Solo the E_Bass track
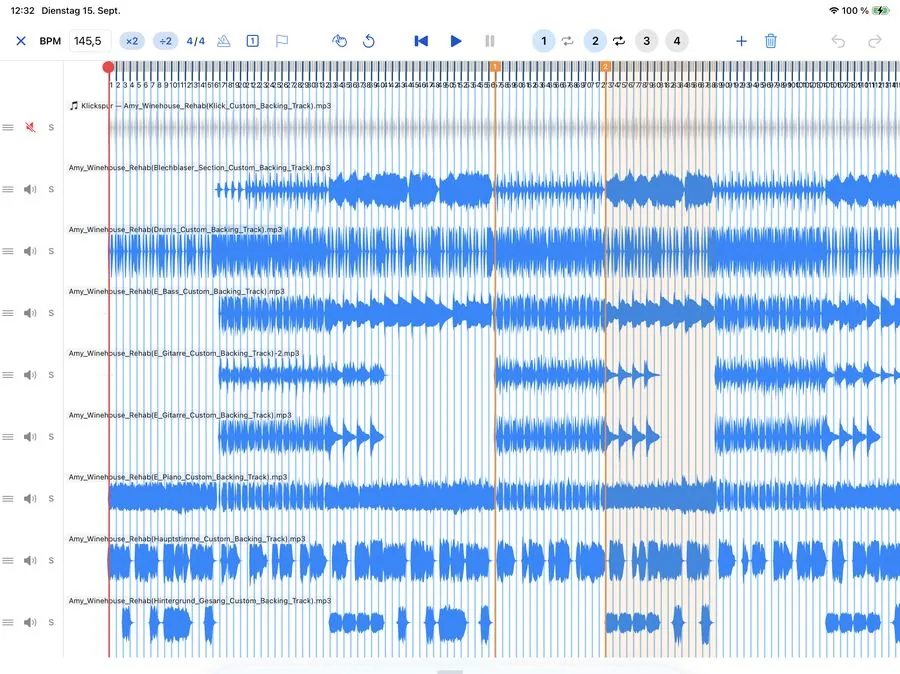The width and height of the screenshot is (900, 674). (51, 313)
